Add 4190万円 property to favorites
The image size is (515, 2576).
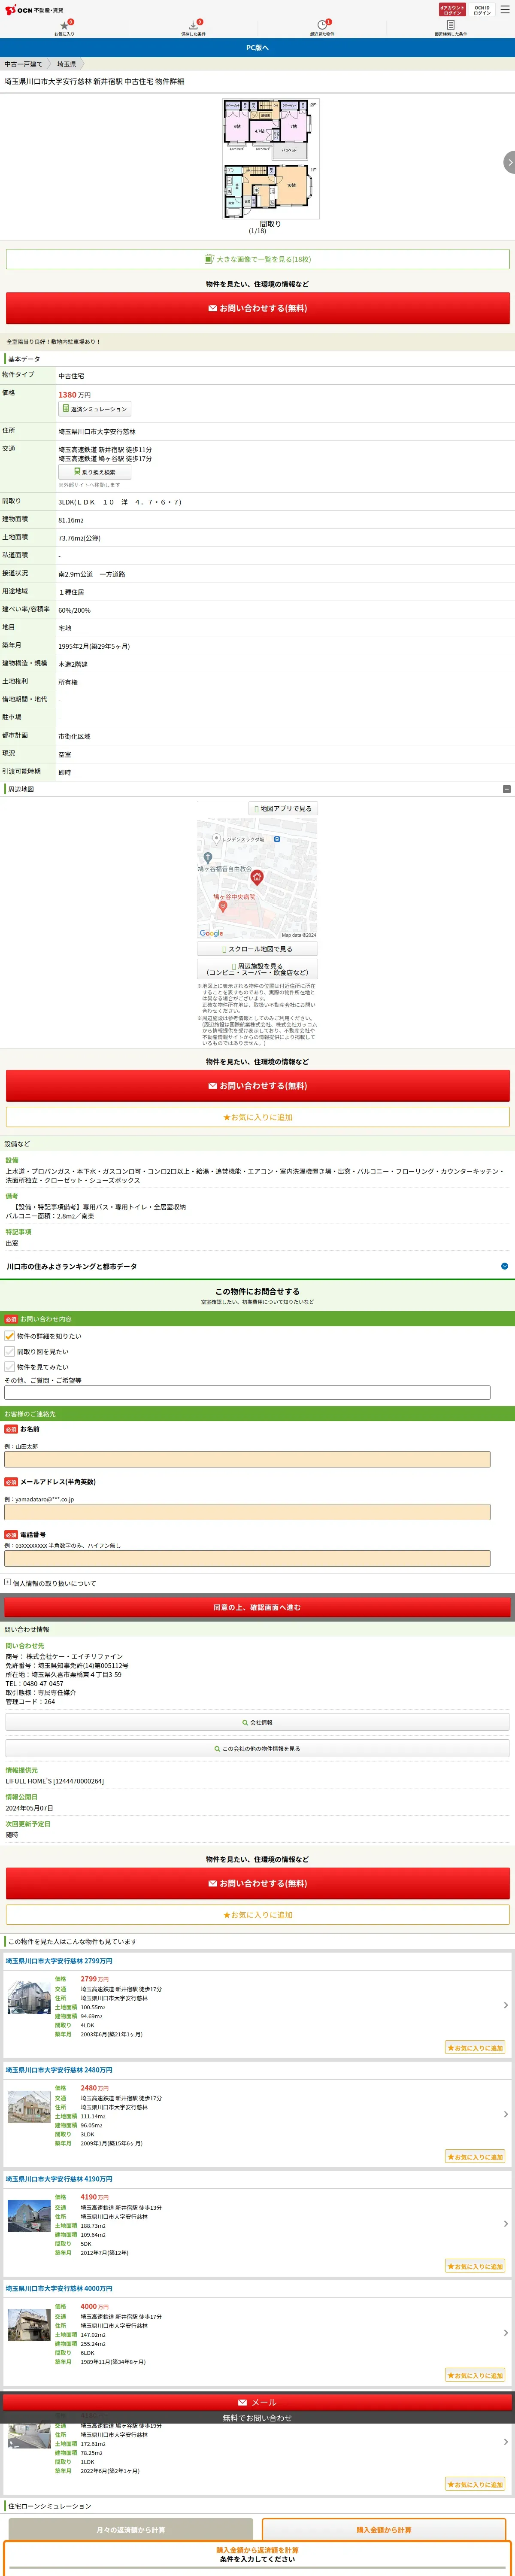475,2266
